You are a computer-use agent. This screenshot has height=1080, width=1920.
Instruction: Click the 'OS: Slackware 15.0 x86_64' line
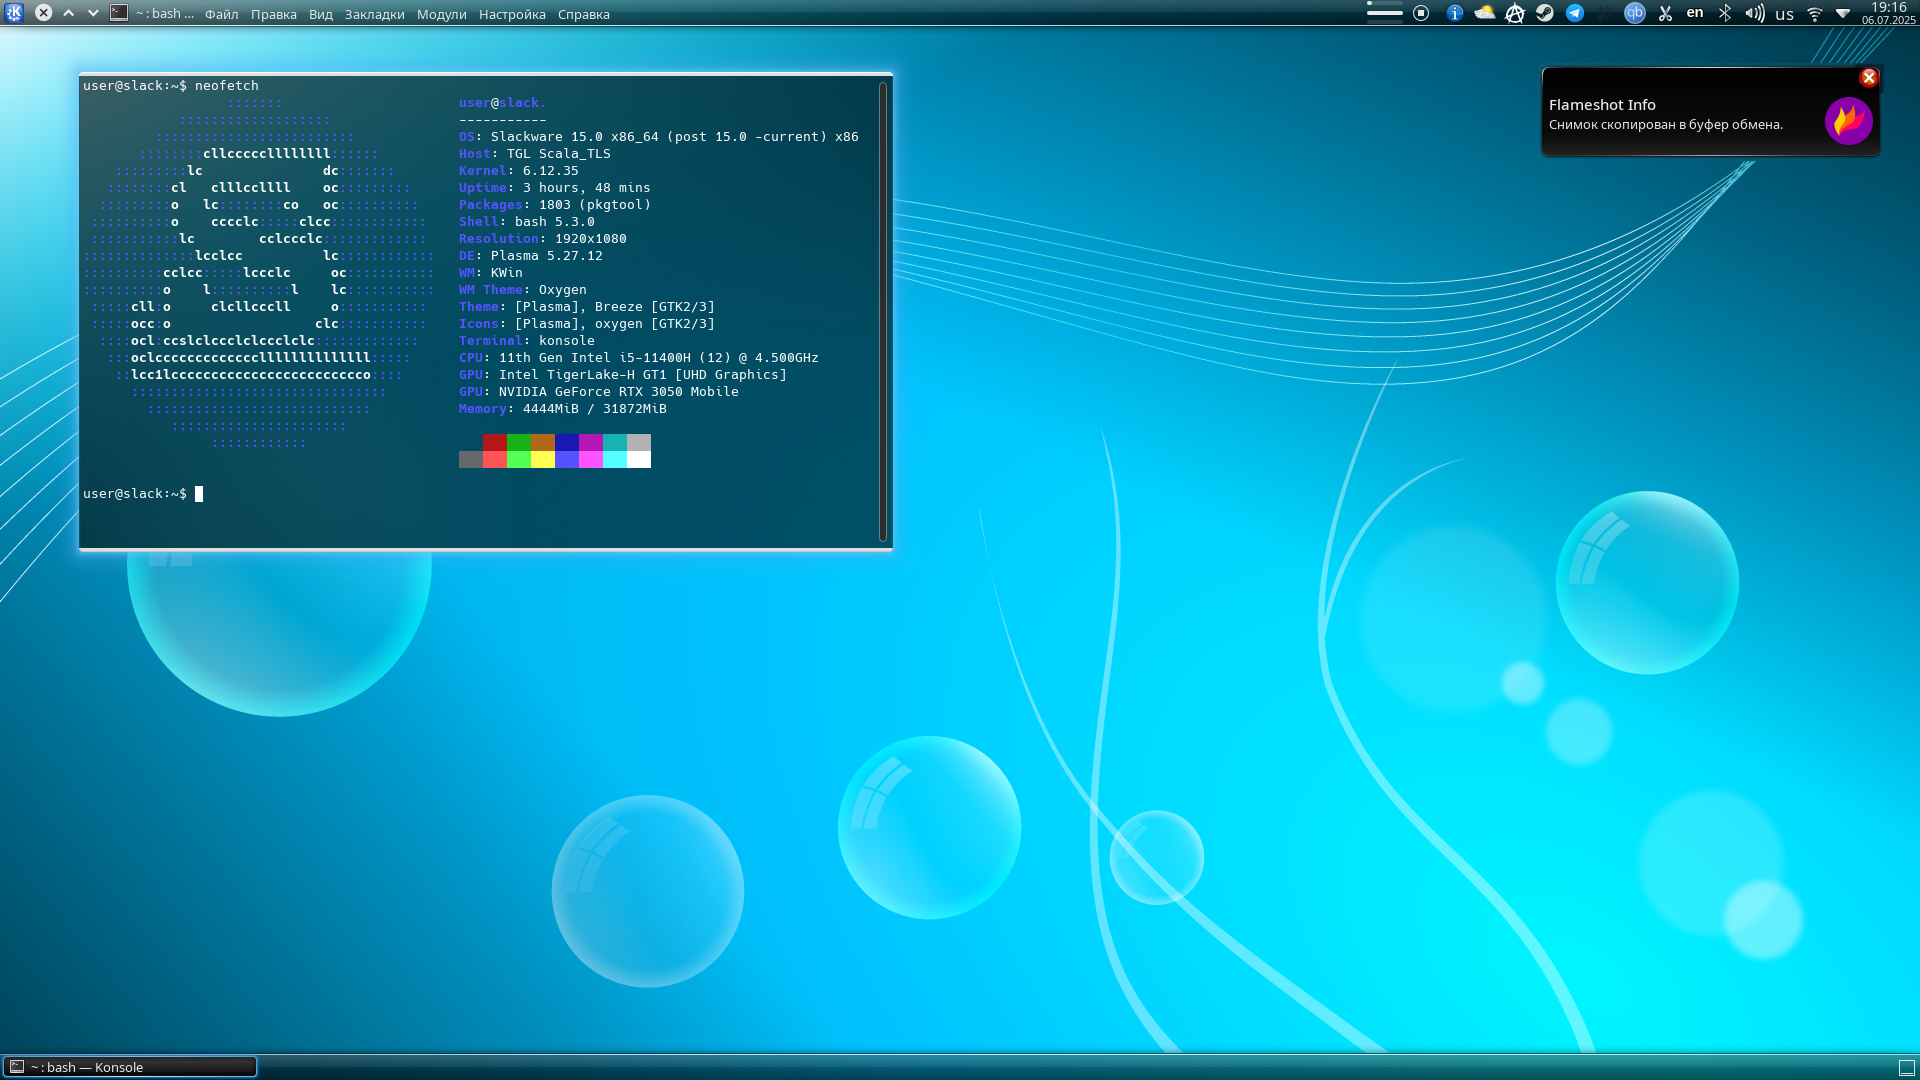(x=659, y=137)
